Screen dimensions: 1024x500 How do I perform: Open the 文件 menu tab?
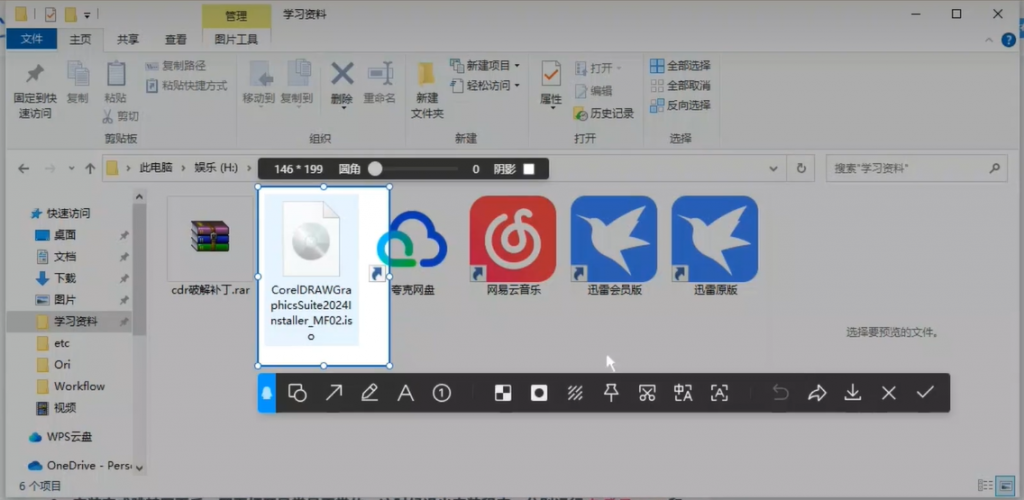coord(31,39)
